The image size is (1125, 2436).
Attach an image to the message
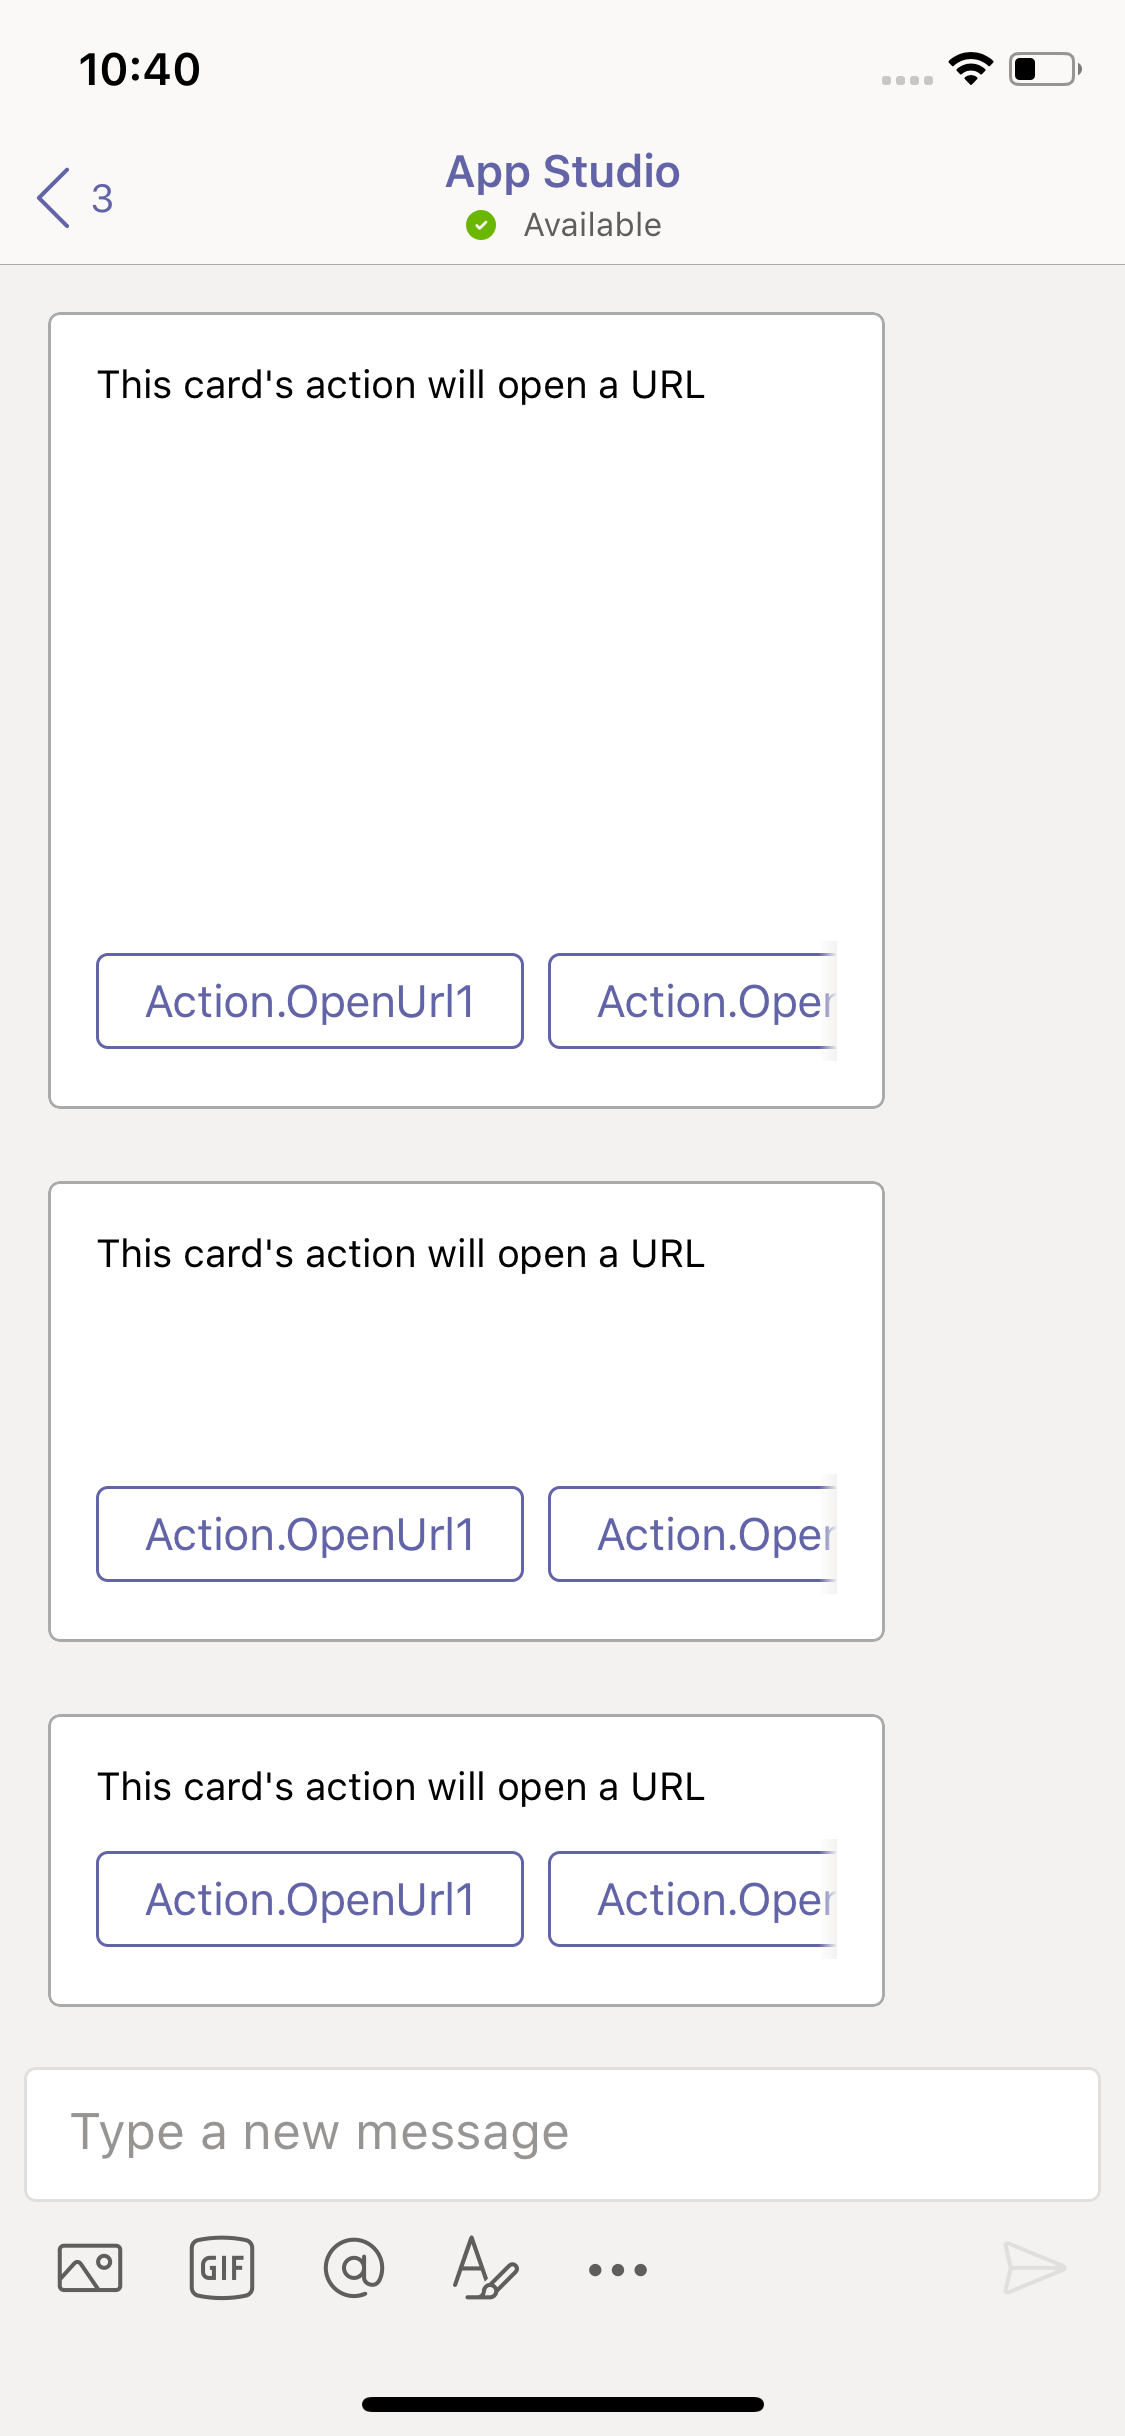[x=88, y=2268]
